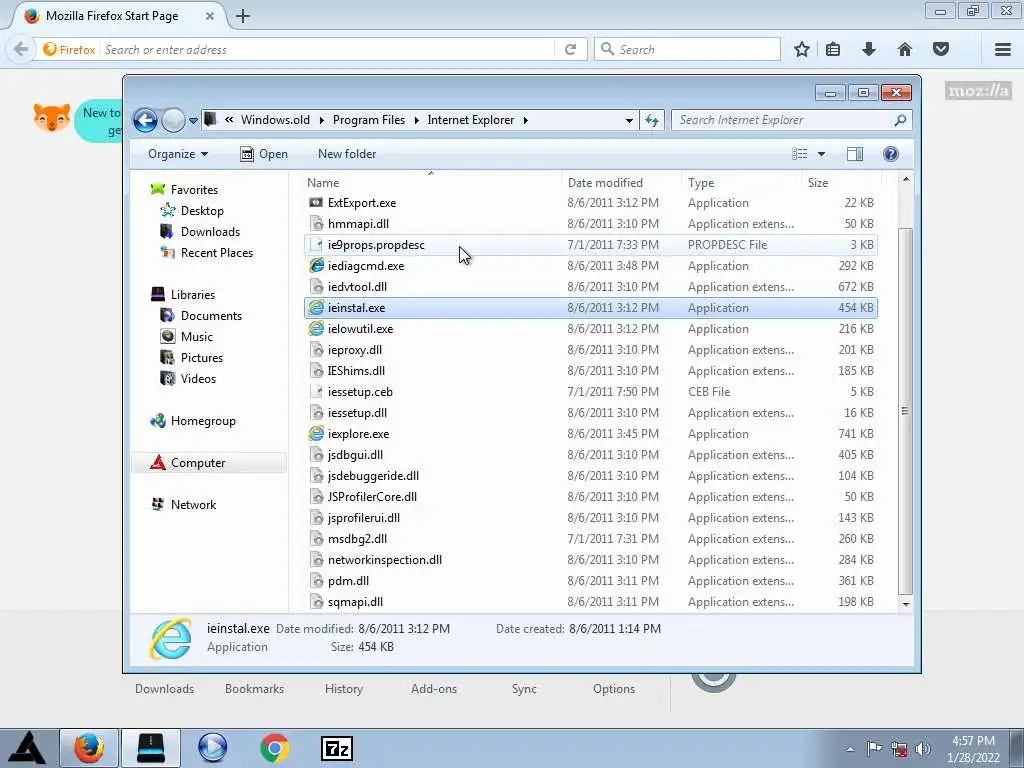The height and width of the screenshot is (768, 1024).
Task: Click Program Files in the breadcrumb path
Action: (369, 120)
